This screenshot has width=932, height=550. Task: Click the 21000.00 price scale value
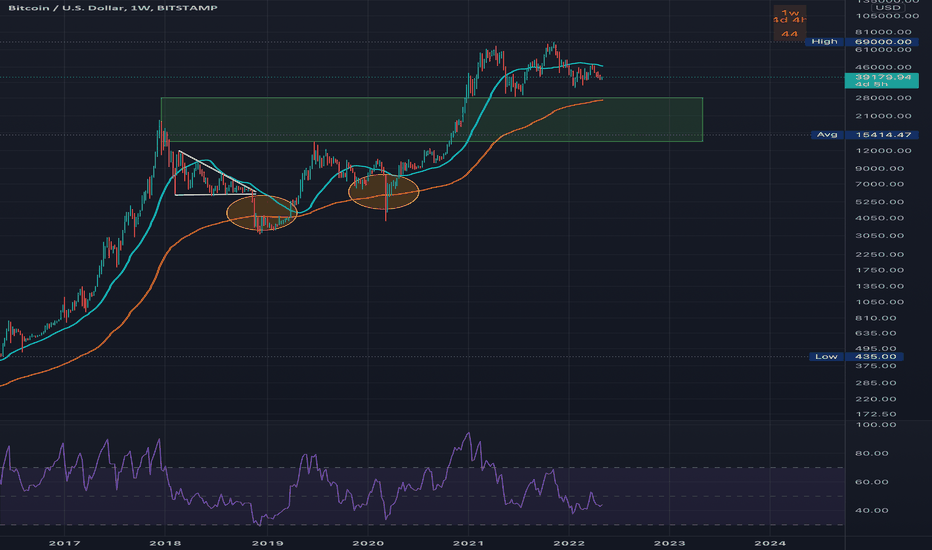(883, 116)
